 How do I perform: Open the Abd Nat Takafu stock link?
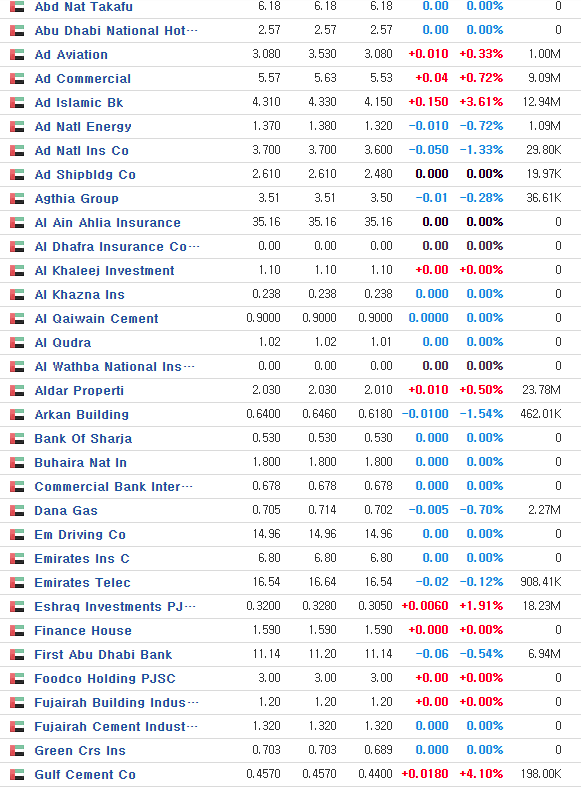84,7
